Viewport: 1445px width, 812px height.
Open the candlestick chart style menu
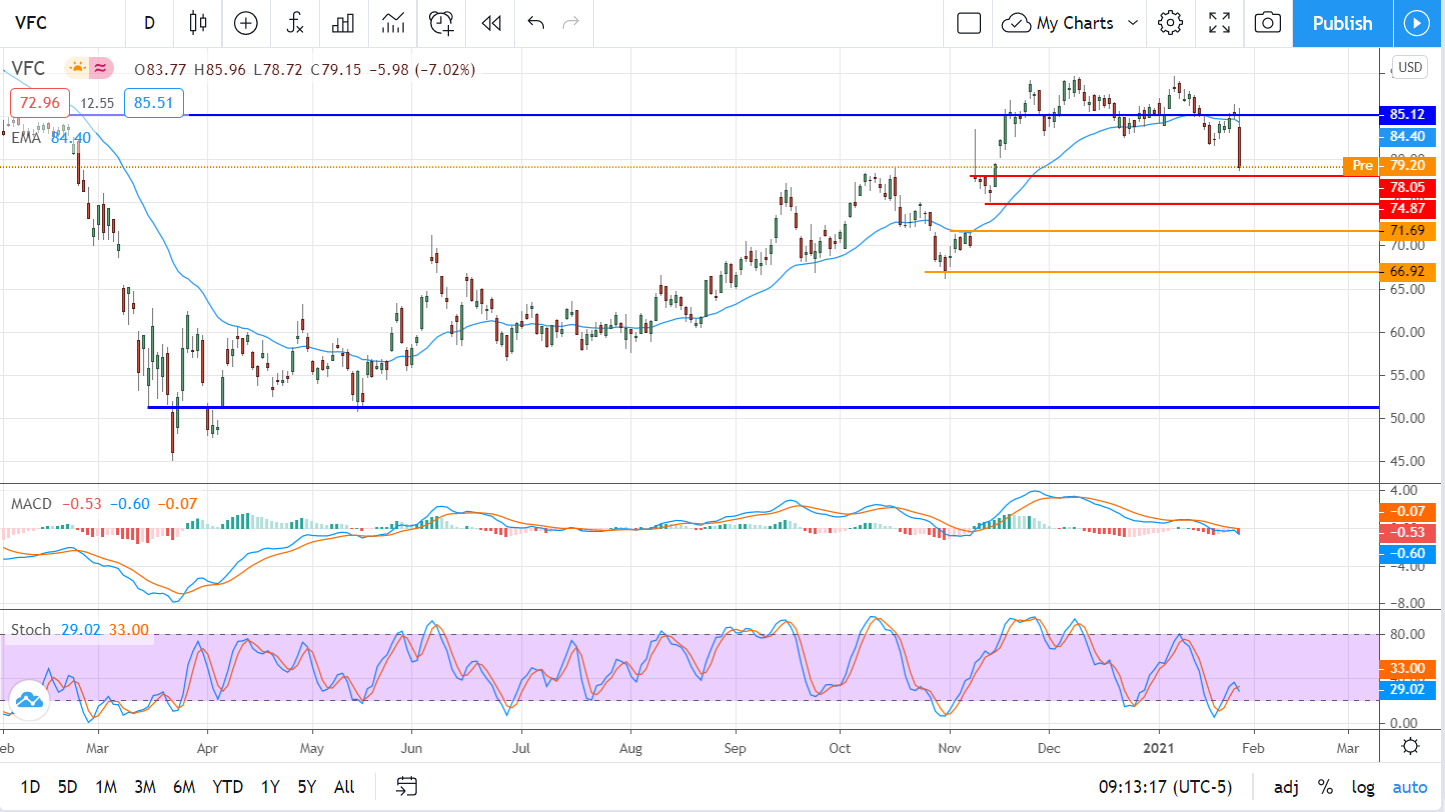coord(197,23)
